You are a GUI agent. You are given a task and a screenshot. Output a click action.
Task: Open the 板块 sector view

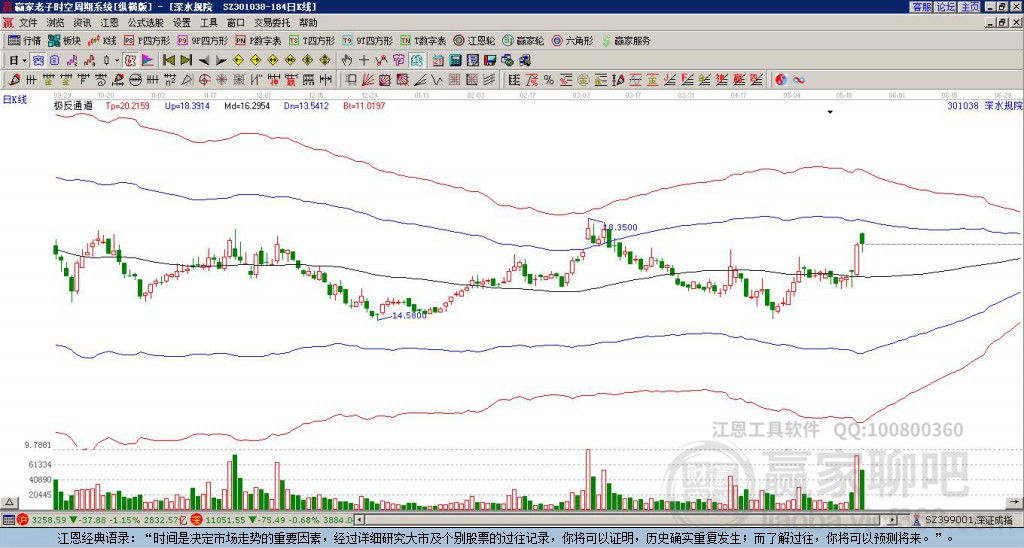coord(64,40)
